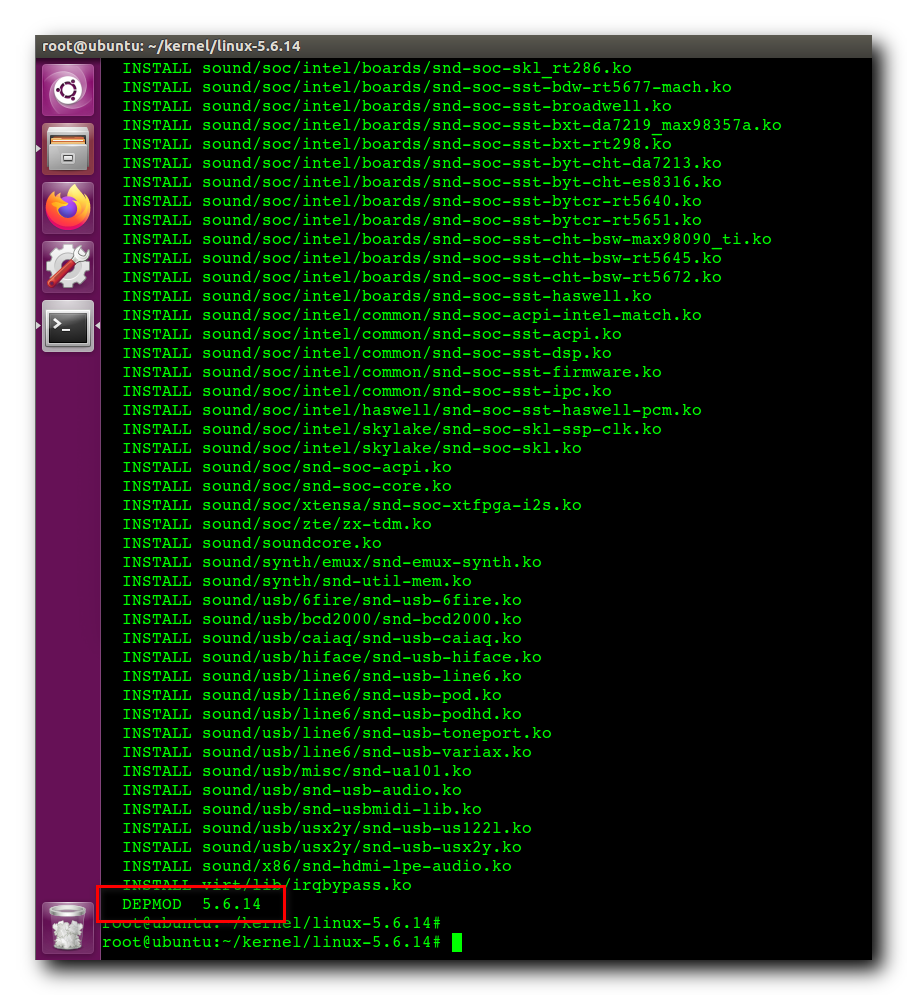Click the line snd-soc-skl_rt286.ko
Screen dimensions: 907x995
(377, 69)
